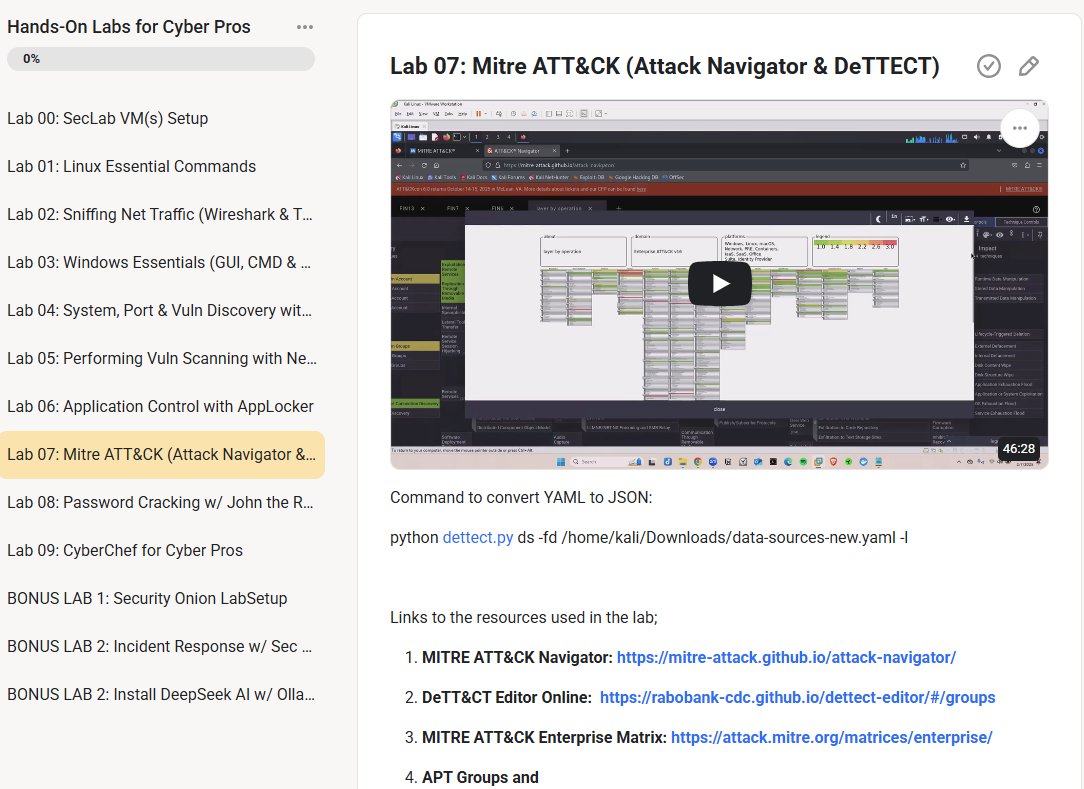Select BONUS LAB 2: Incident Response lesson
This screenshot has height=789, width=1084.
(160, 647)
